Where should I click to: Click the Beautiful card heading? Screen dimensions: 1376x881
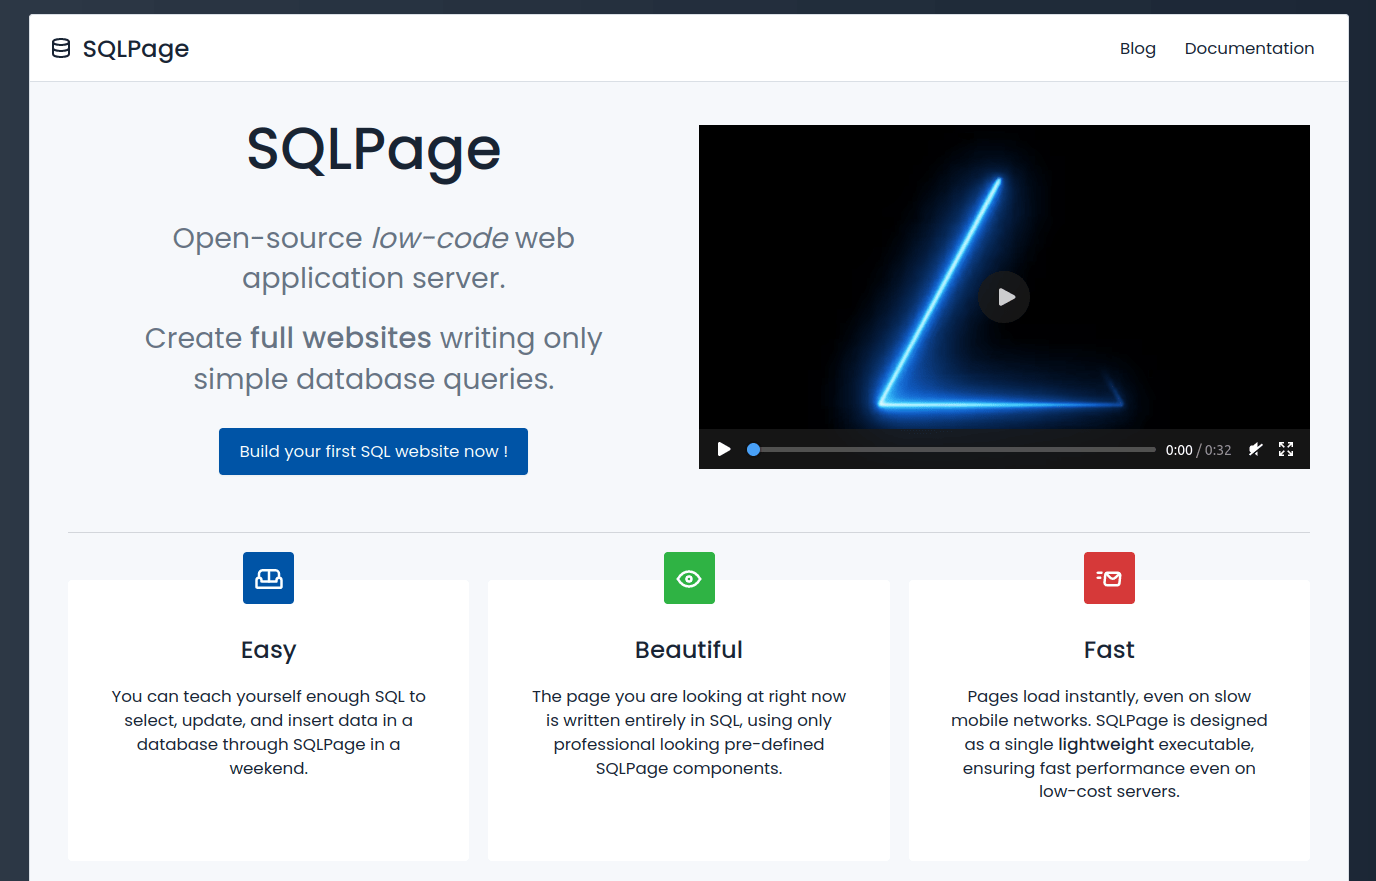[x=689, y=650]
